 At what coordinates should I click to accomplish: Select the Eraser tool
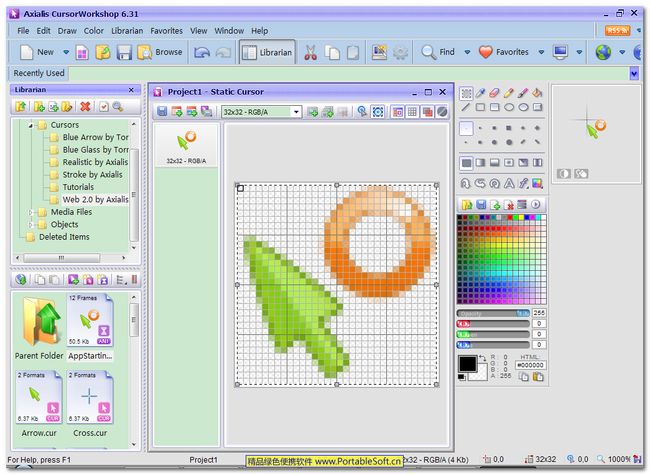pos(495,93)
